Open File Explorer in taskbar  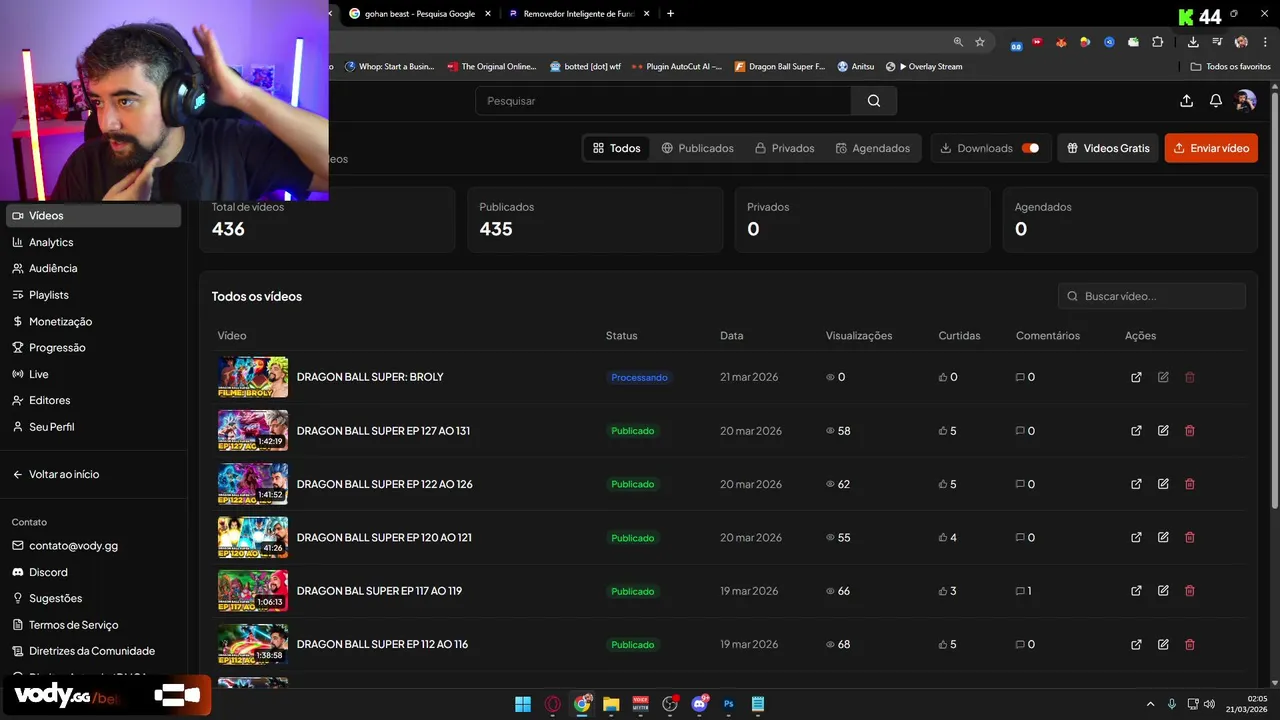click(611, 704)
